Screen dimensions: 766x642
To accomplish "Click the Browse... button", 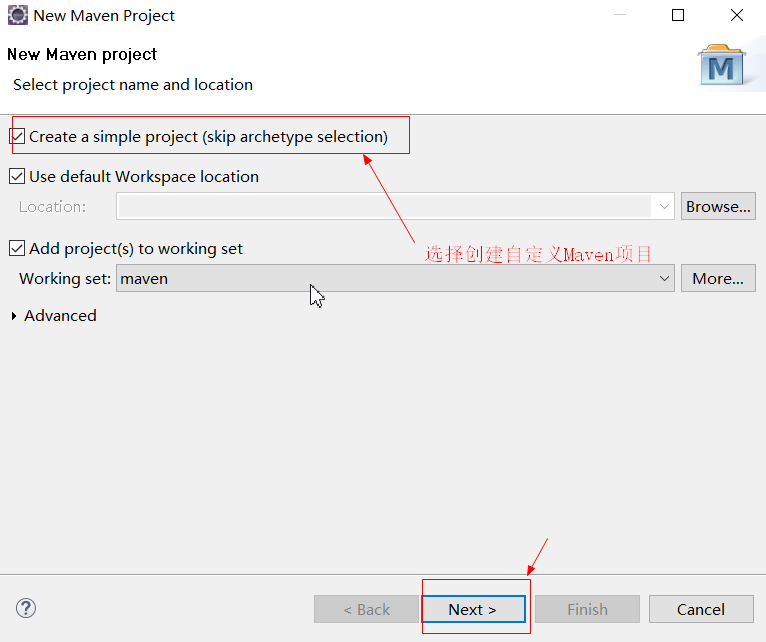I will point(718,206).
